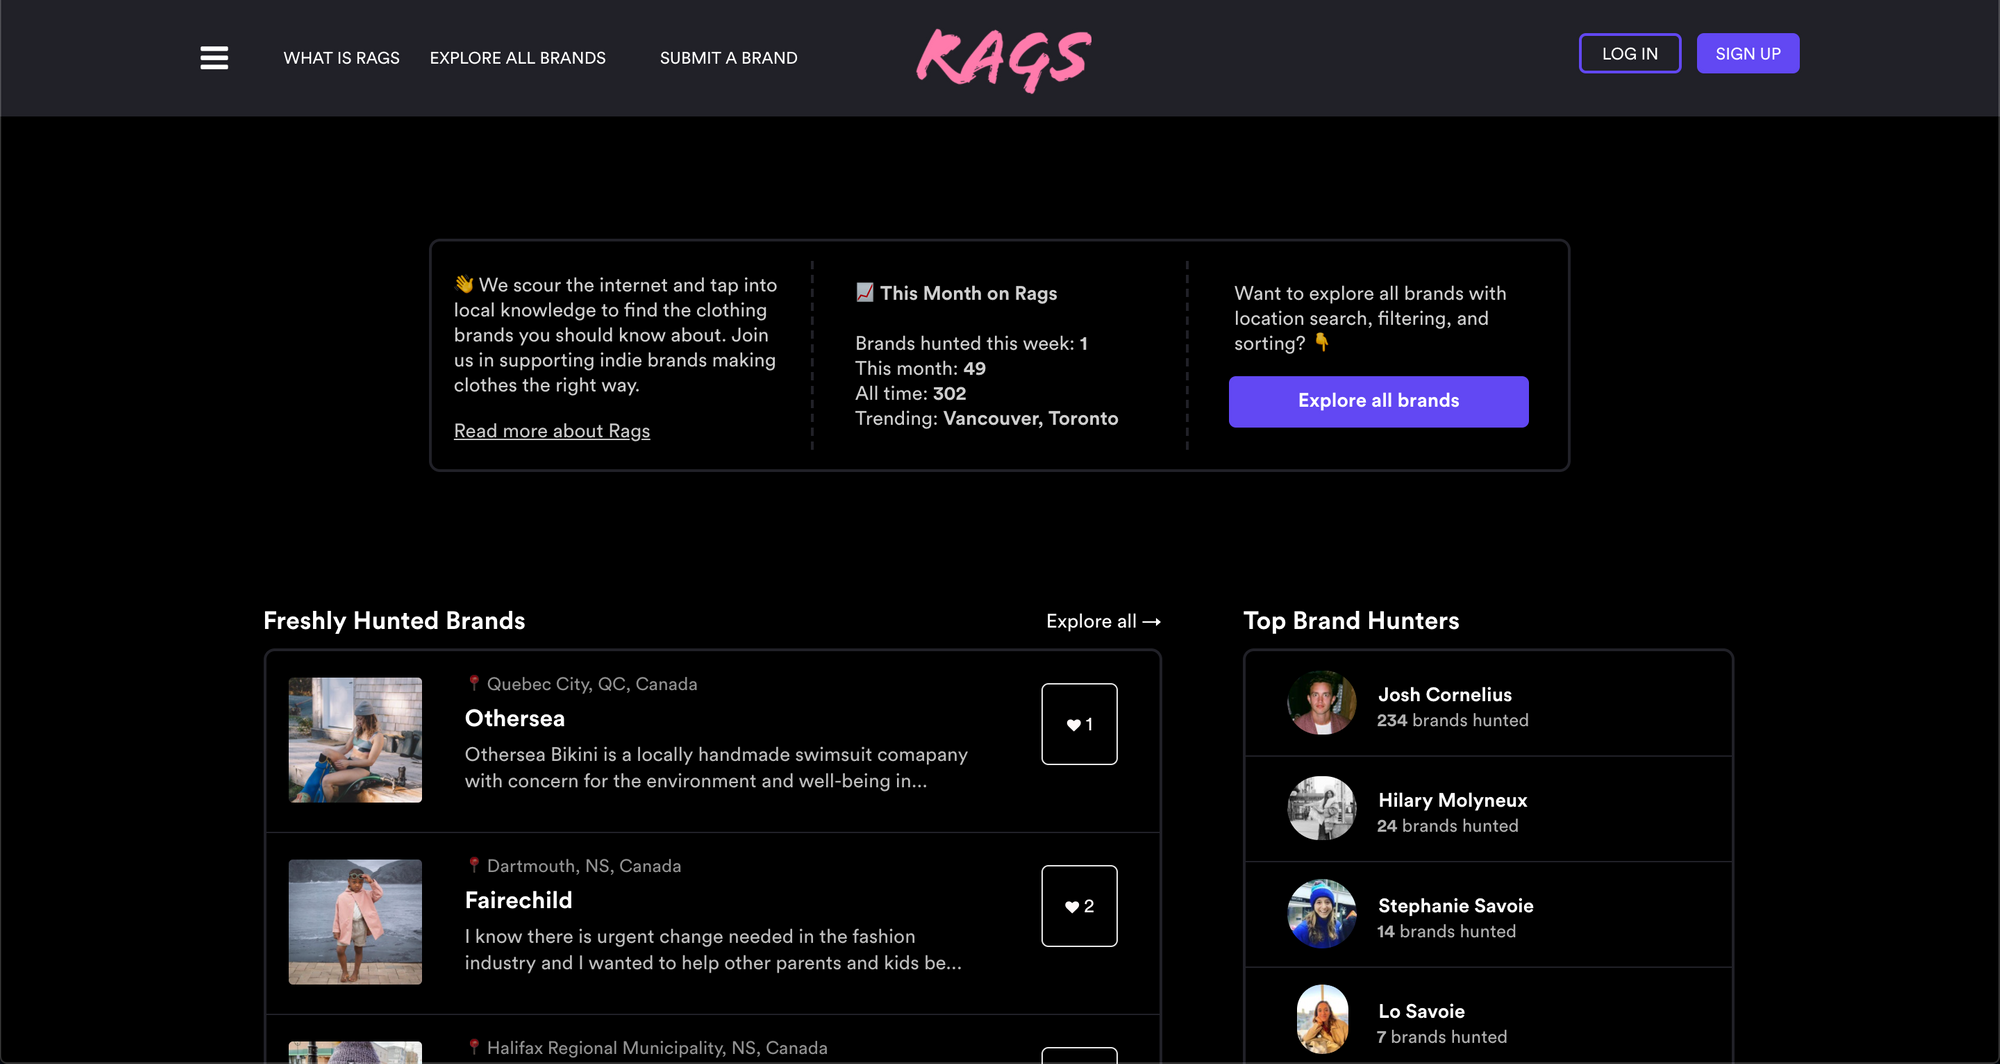Click the purple Explore all brands button
The height and width of the screenshot is (1064, 2000).
click(1378, 401)
